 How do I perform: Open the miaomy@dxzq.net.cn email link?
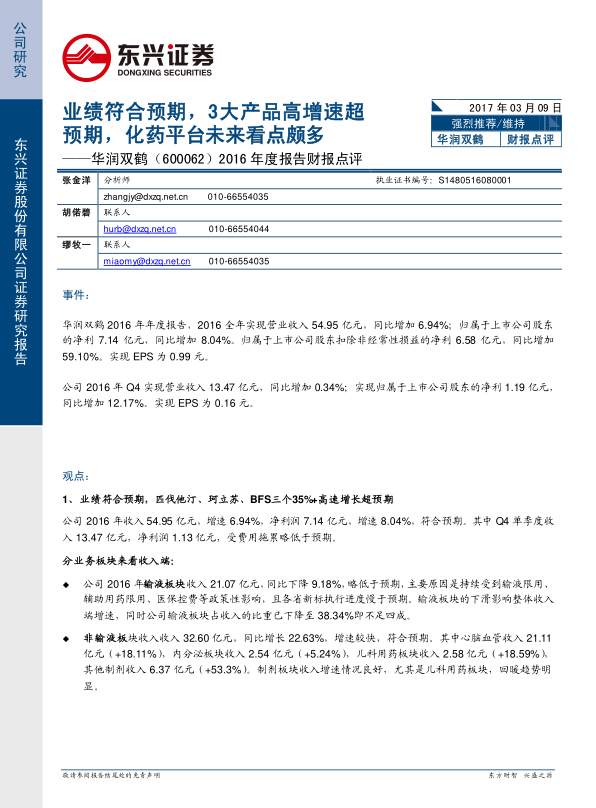(x=147, y=261)
